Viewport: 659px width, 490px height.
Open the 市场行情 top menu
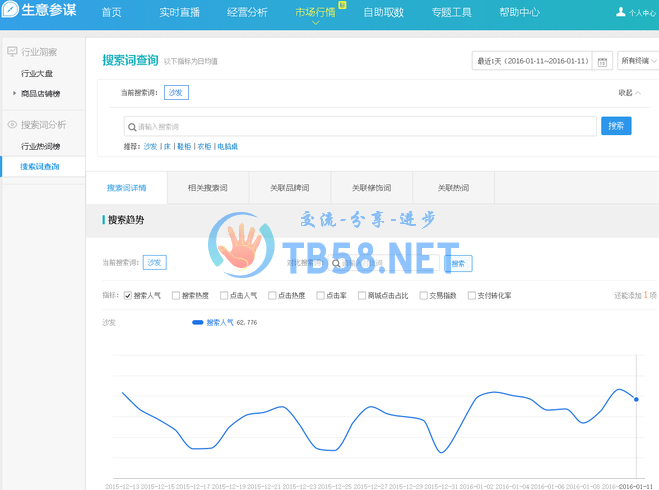[315, 13]
